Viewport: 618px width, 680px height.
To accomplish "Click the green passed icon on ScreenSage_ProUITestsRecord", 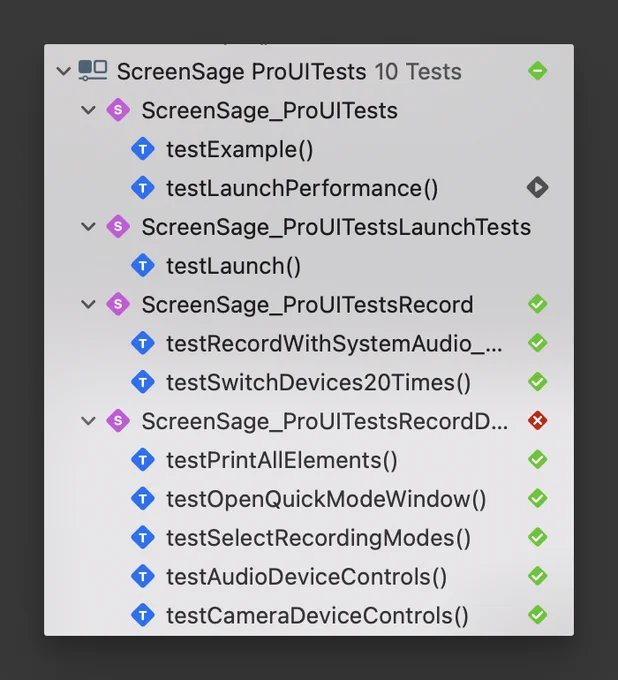I will point(538,304).
